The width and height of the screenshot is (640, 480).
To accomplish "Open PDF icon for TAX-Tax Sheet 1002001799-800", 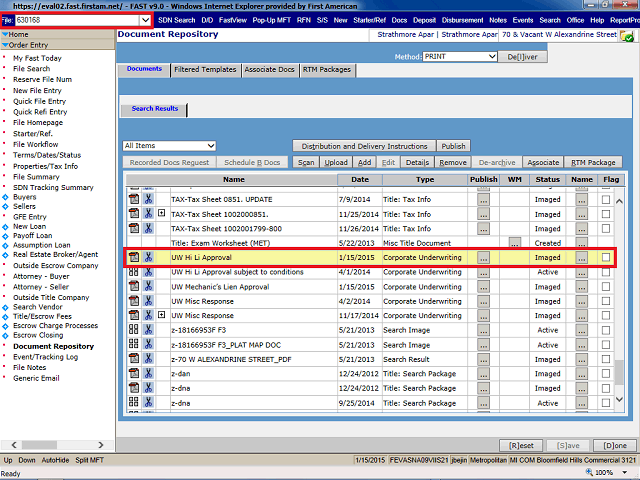I will 134,228.
